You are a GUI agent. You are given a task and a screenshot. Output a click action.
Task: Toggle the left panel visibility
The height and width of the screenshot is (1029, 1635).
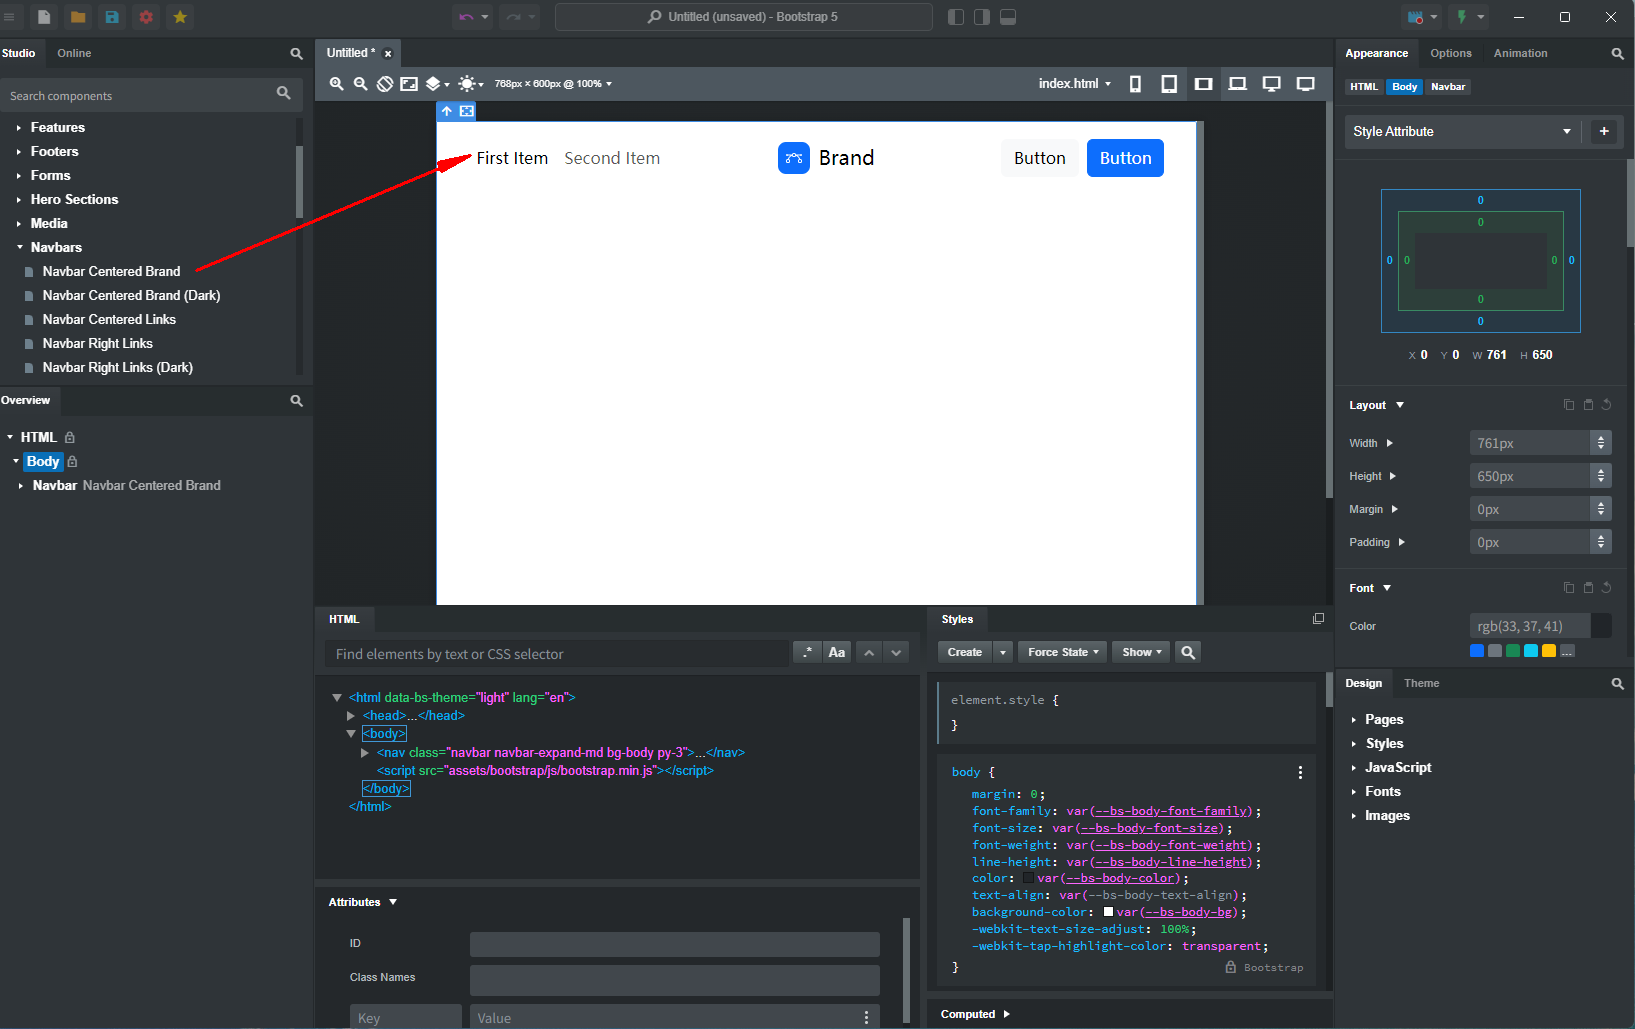click(x=956, y=17)
